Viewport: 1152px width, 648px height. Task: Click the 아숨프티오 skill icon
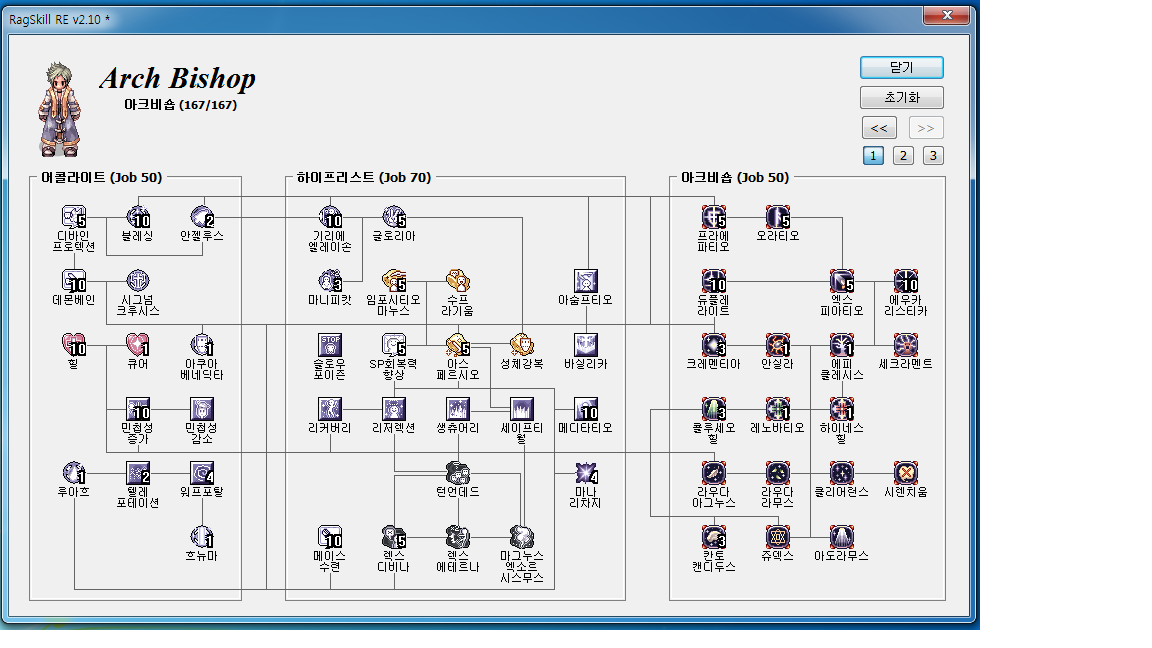(x=586, y=281)
